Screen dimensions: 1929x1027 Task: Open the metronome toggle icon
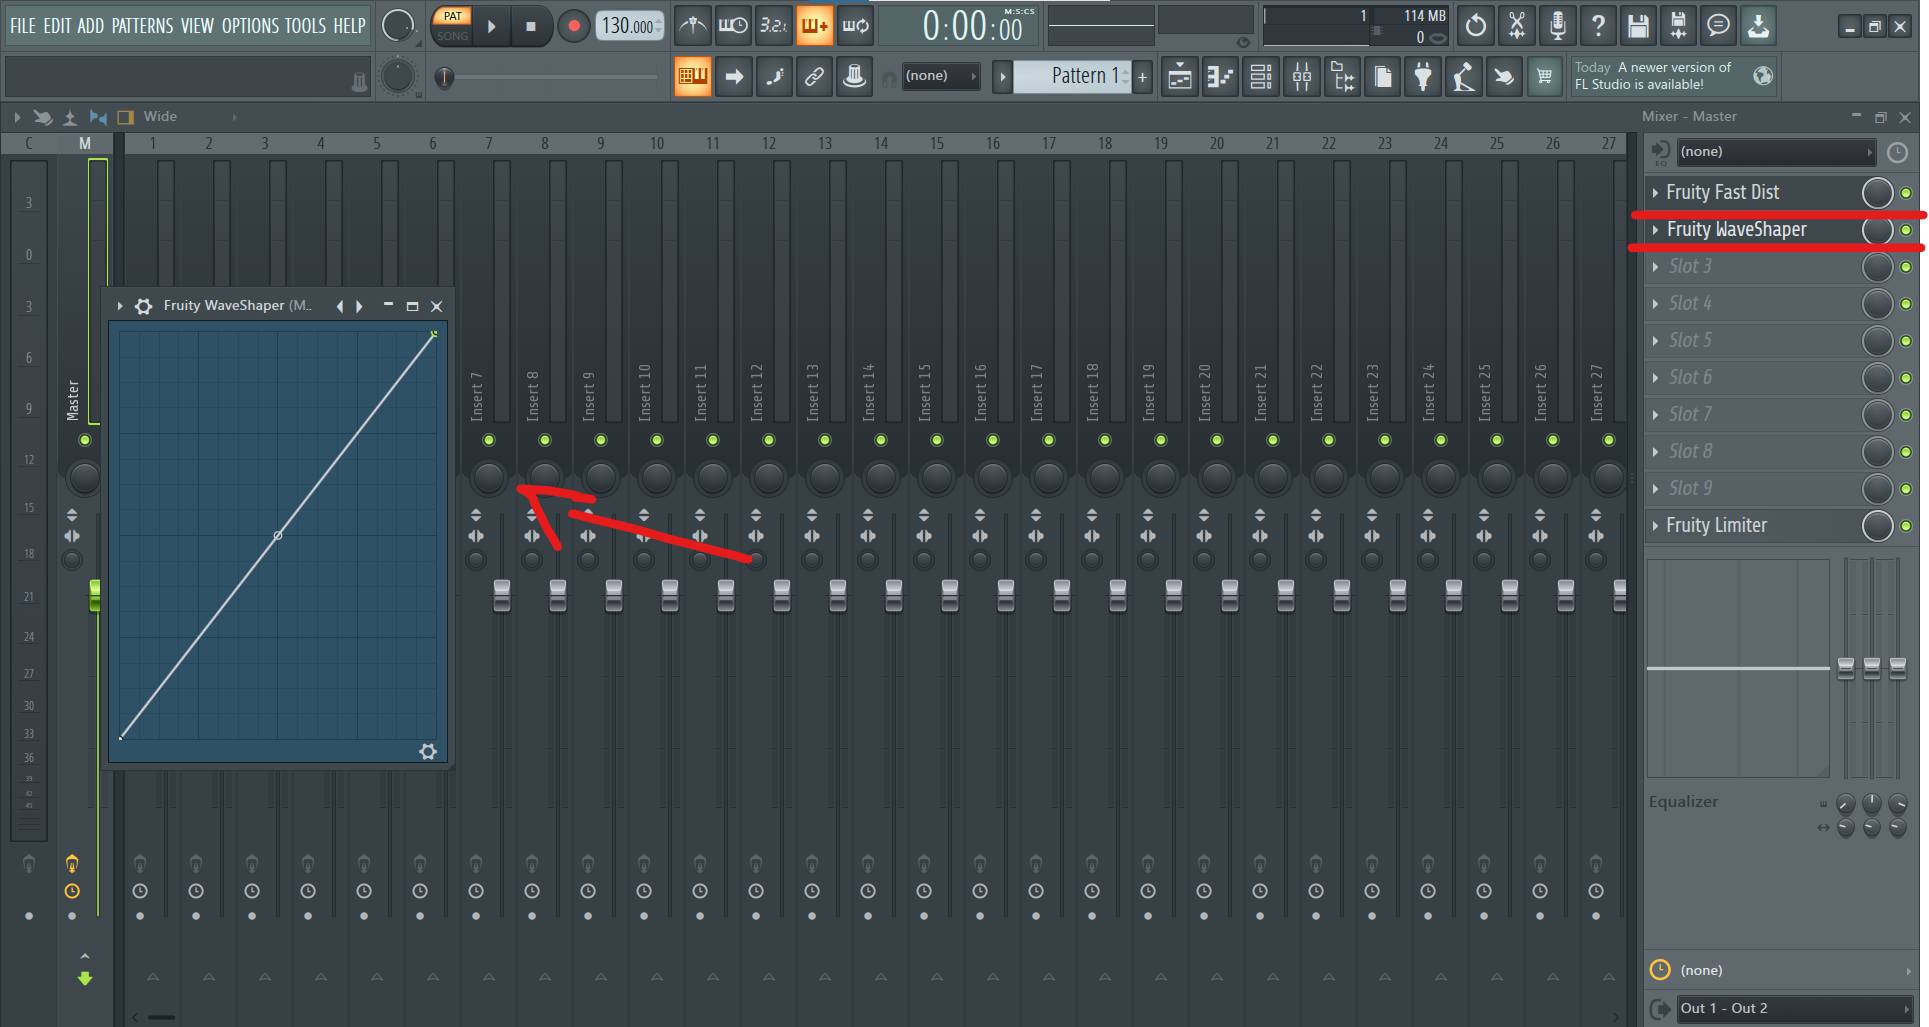(x=692, y=26)
